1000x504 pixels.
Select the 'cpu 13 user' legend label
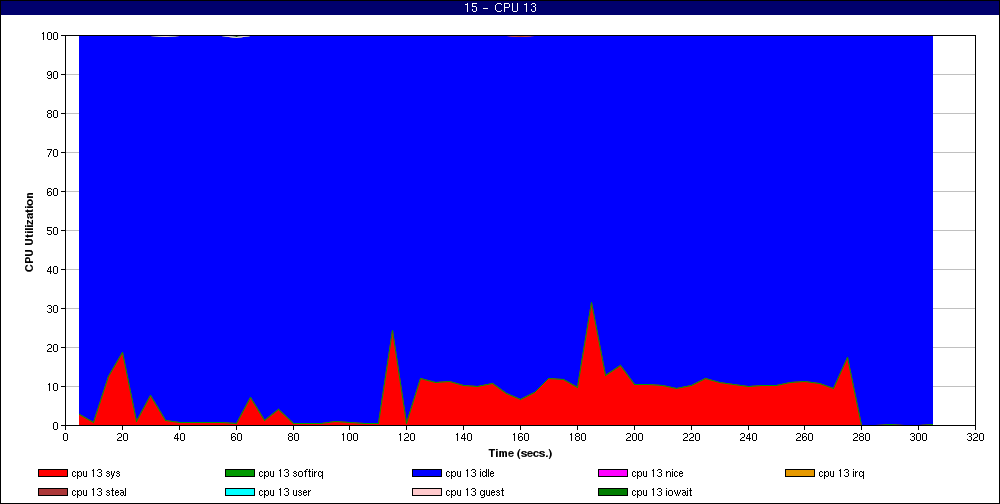(x=284, y=493)
